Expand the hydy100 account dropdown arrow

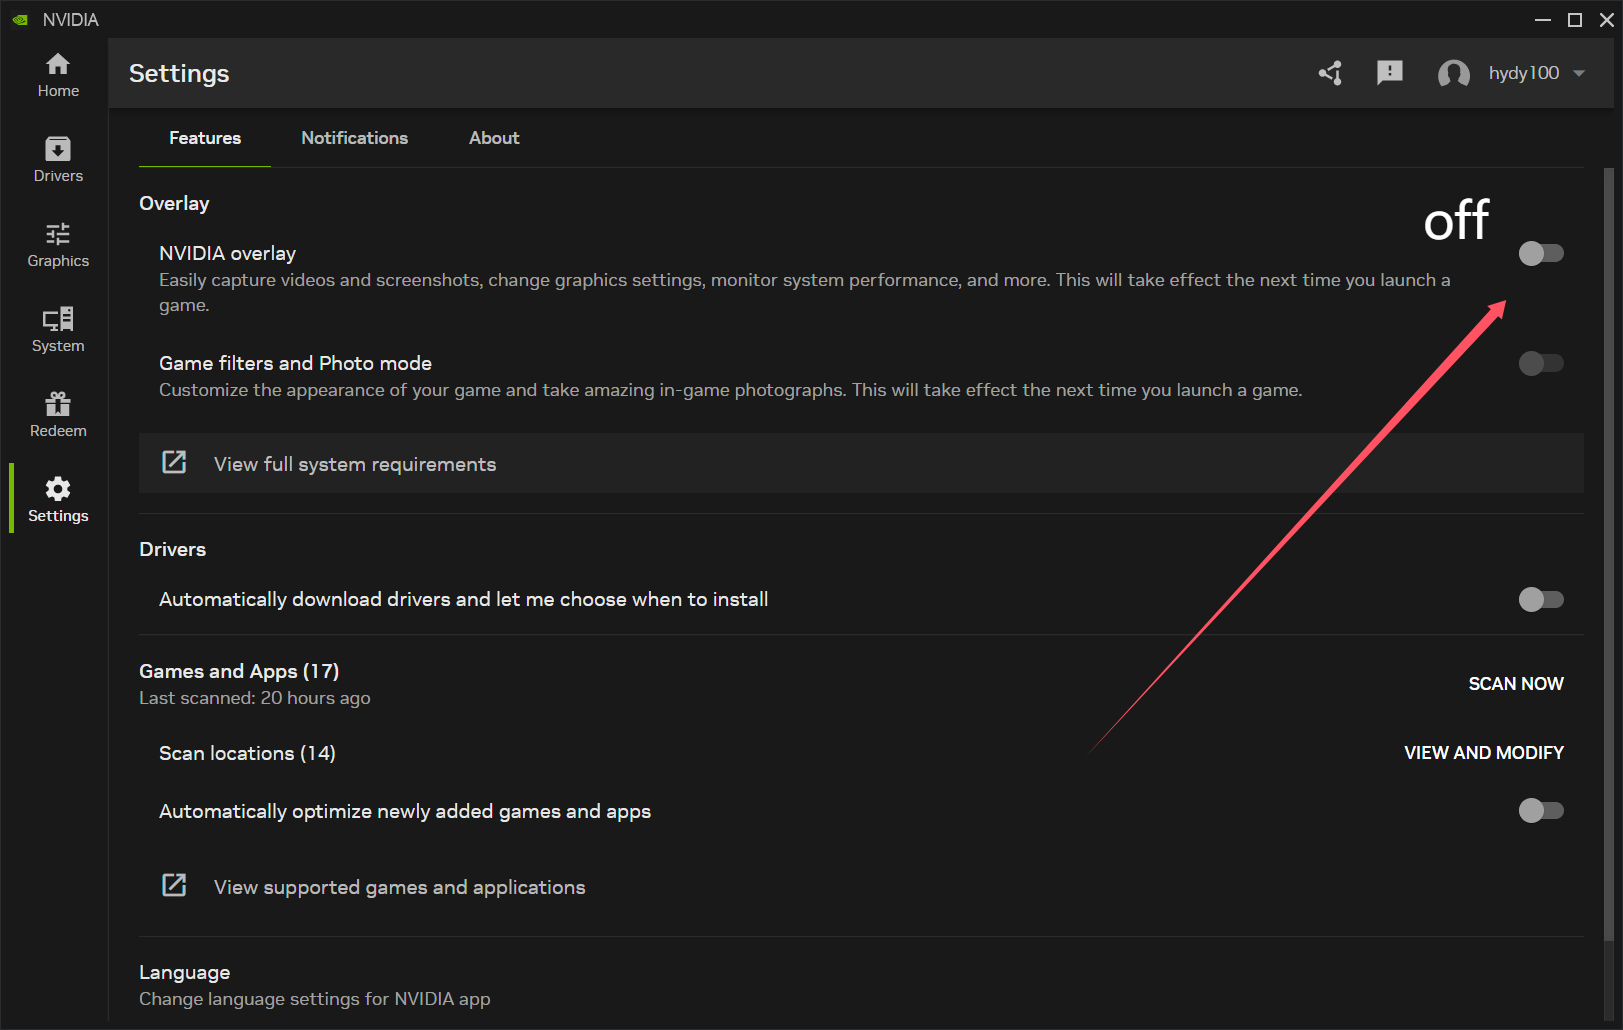click(x=1579, y=73)
